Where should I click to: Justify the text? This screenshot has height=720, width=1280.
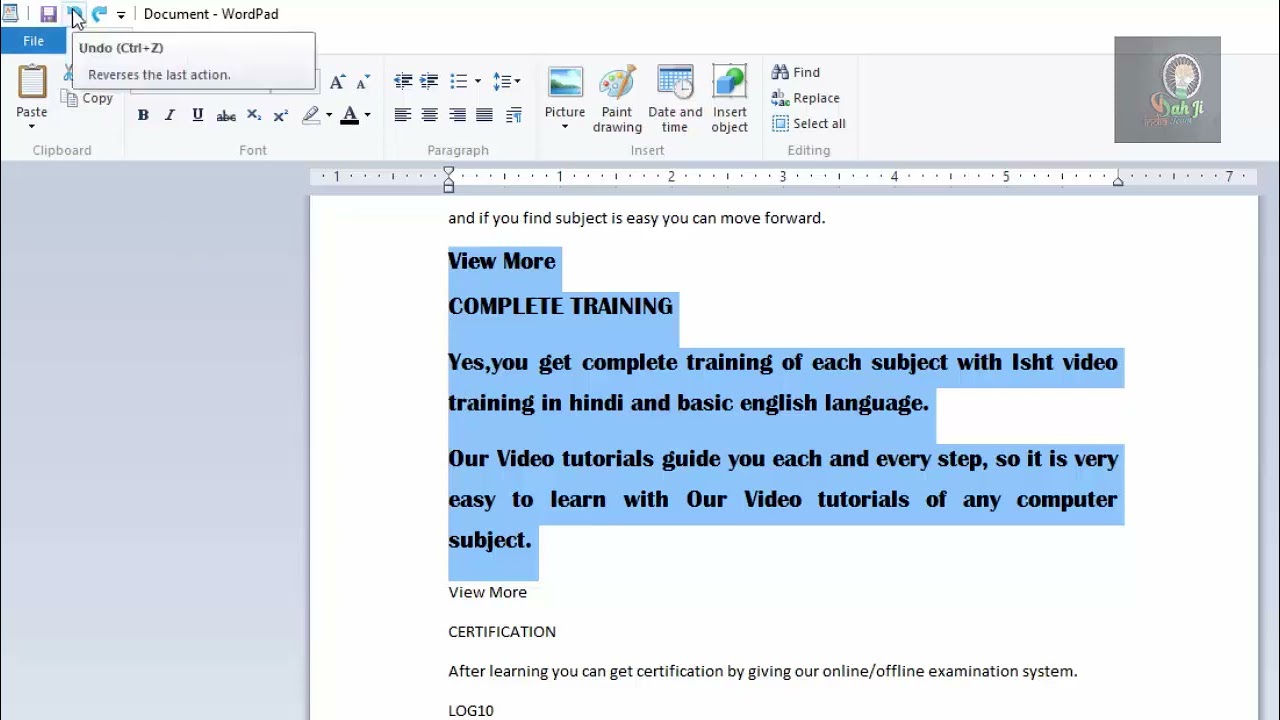click(484, 116)
